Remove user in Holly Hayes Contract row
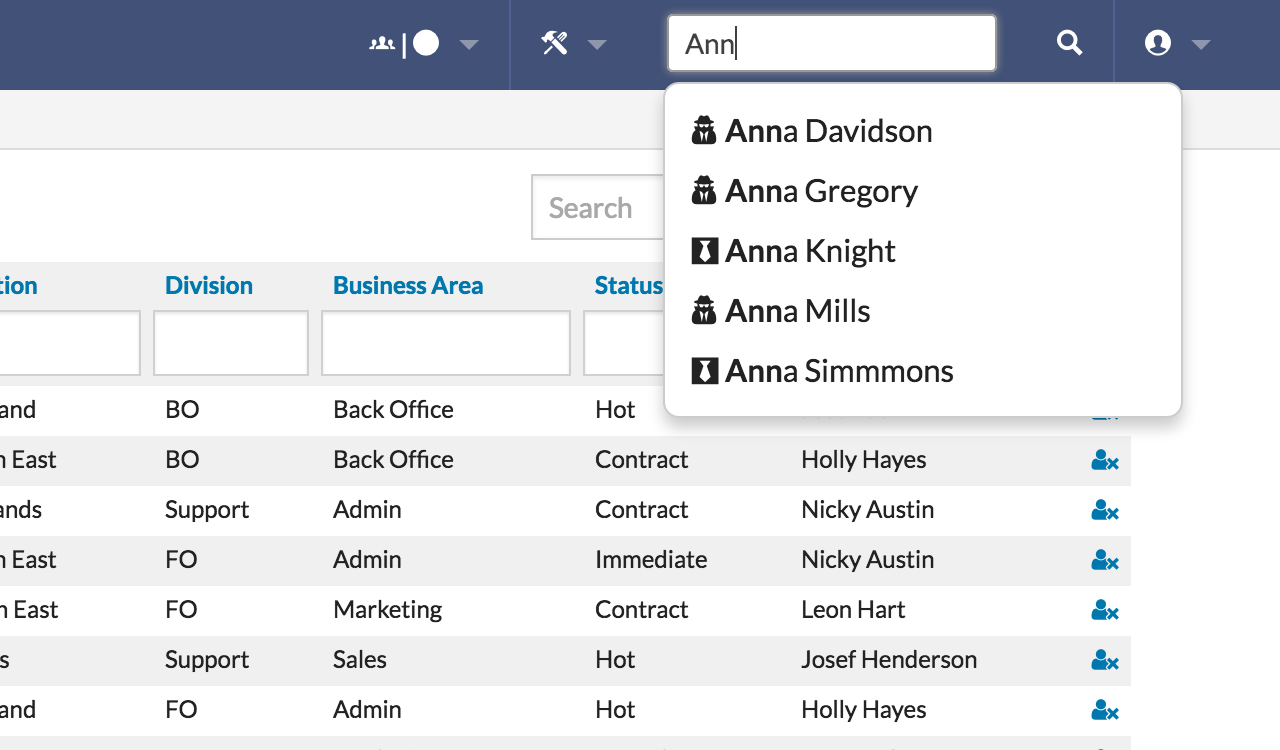Image resolution: width=1280 pixels, height=750 pixels. (1104, 460)
